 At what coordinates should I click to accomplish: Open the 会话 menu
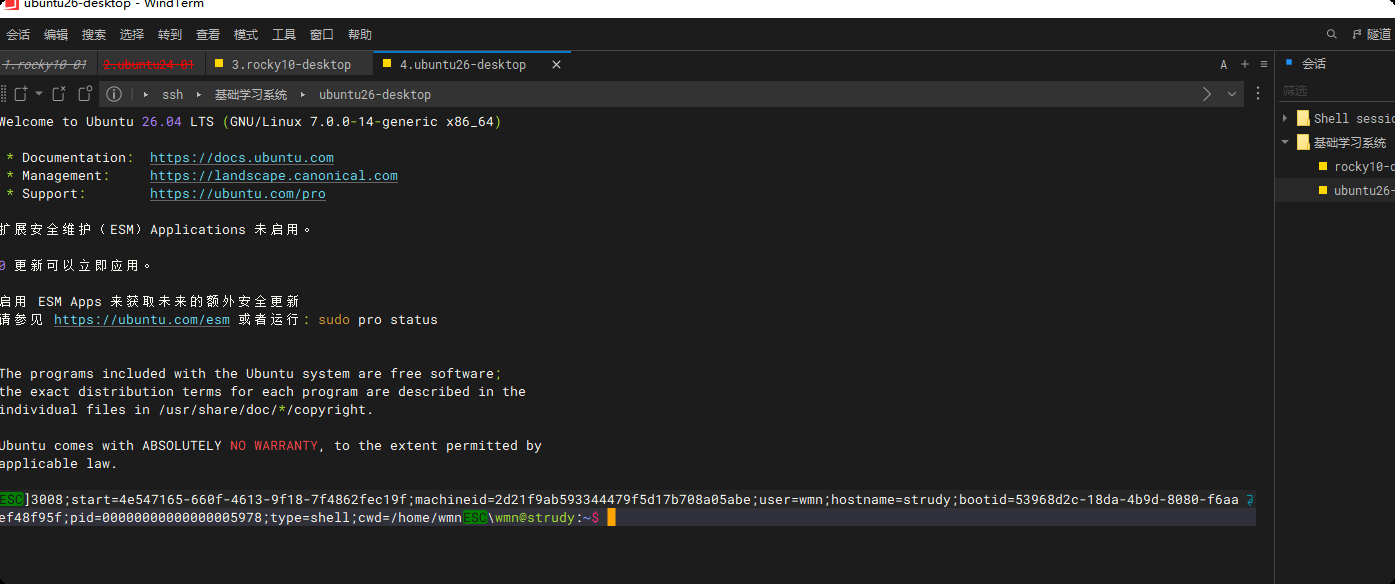[x=18, y=35]
